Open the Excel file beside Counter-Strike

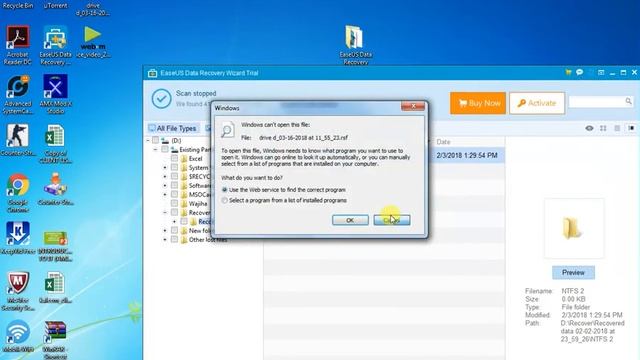[55, 144]
